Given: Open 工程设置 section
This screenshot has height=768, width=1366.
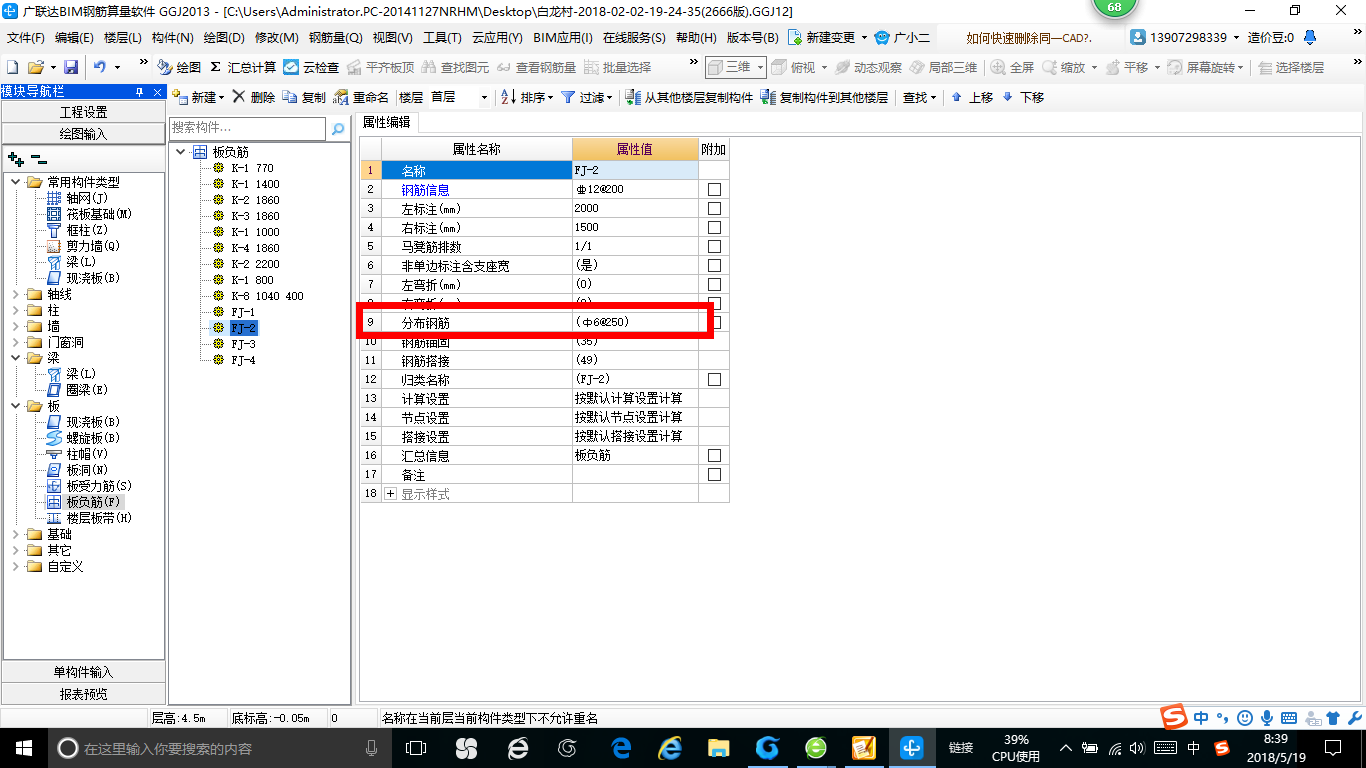Looking at the screenshot, I should [84, 112].
